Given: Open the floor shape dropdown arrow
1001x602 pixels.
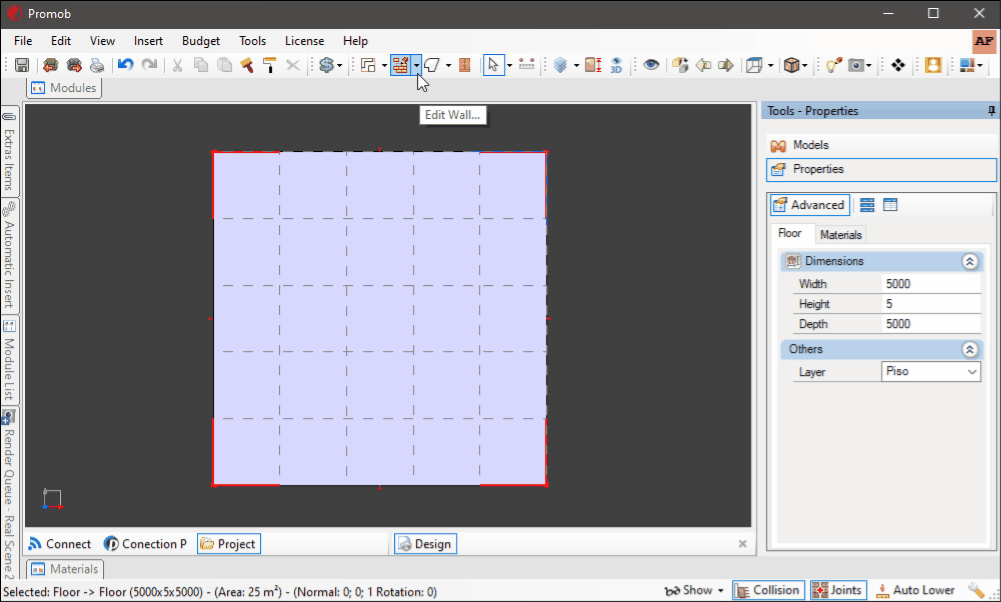Looking at the screenshot, I should [x=448, y=65].
